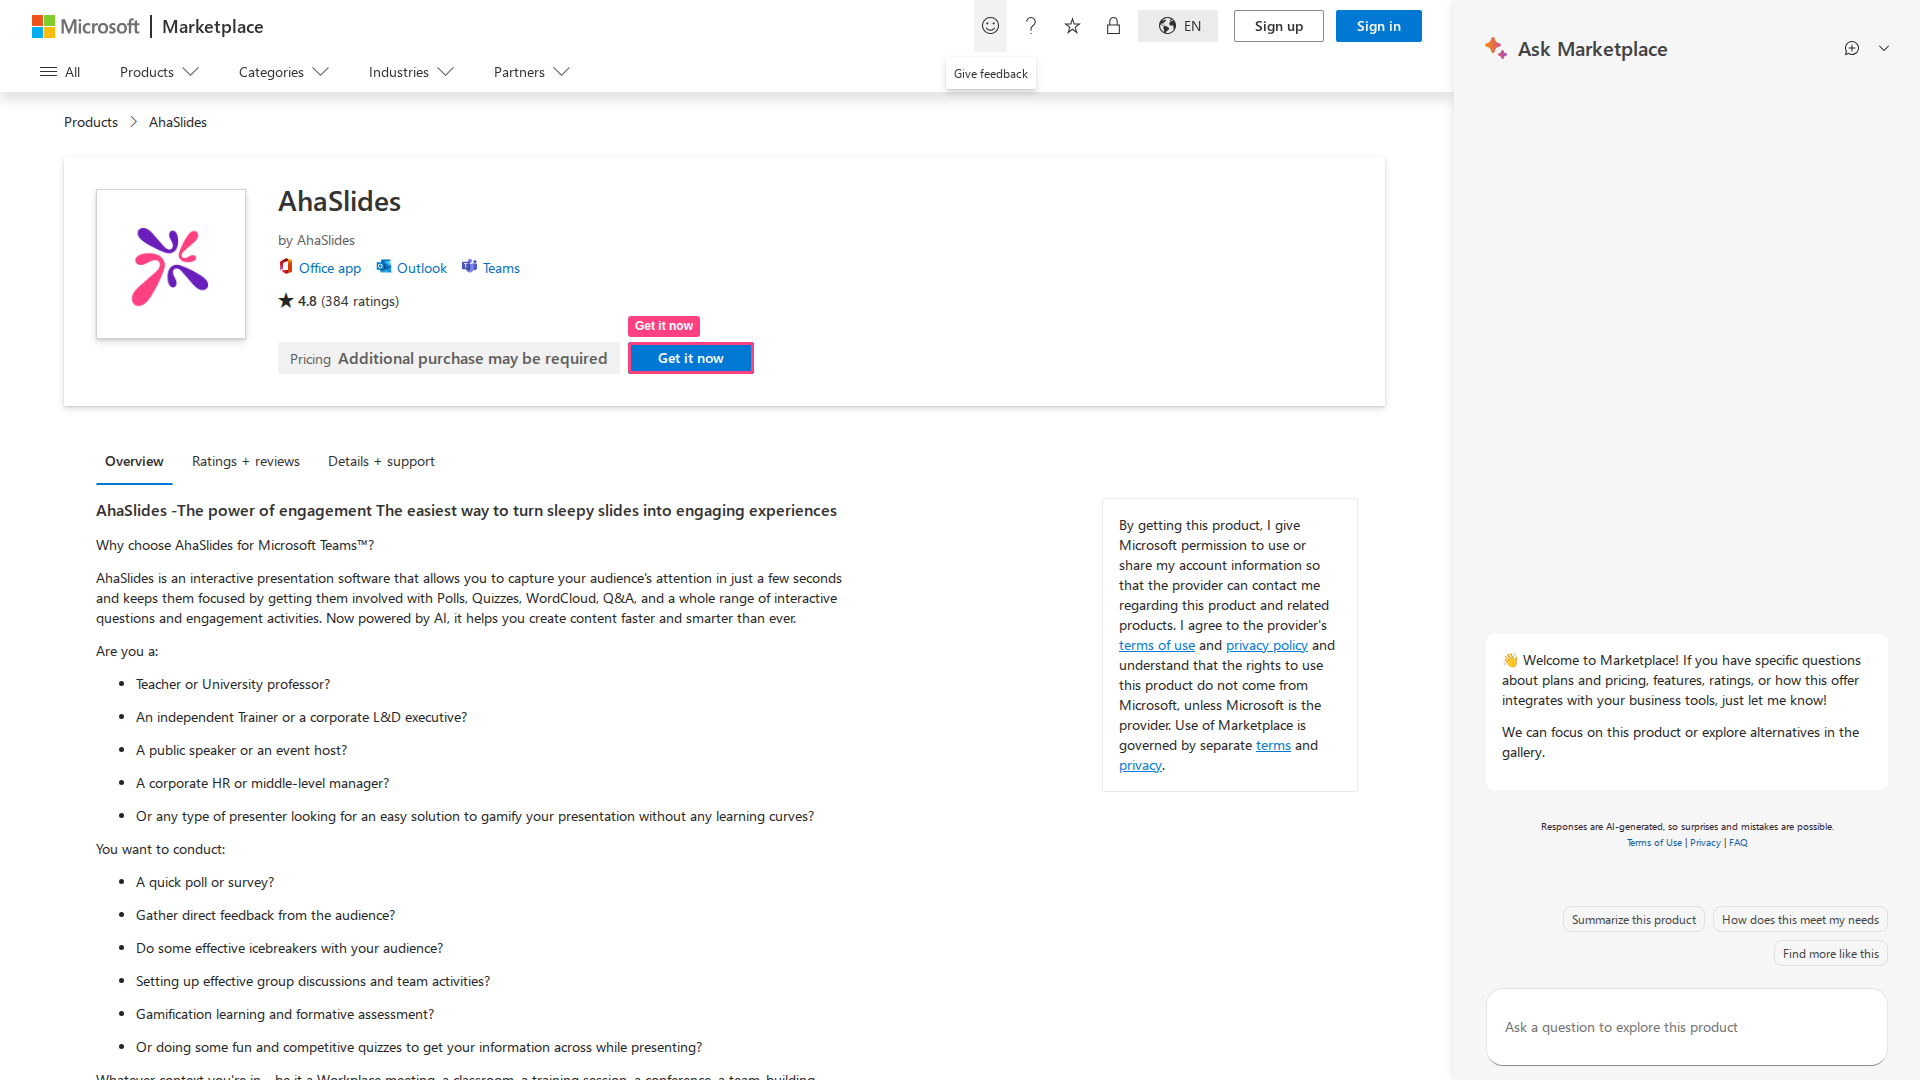Image resolution: width=1920 pixels, height=1080 pixels.
Task: Click the Microsoft logo
Action: point(85,26)
